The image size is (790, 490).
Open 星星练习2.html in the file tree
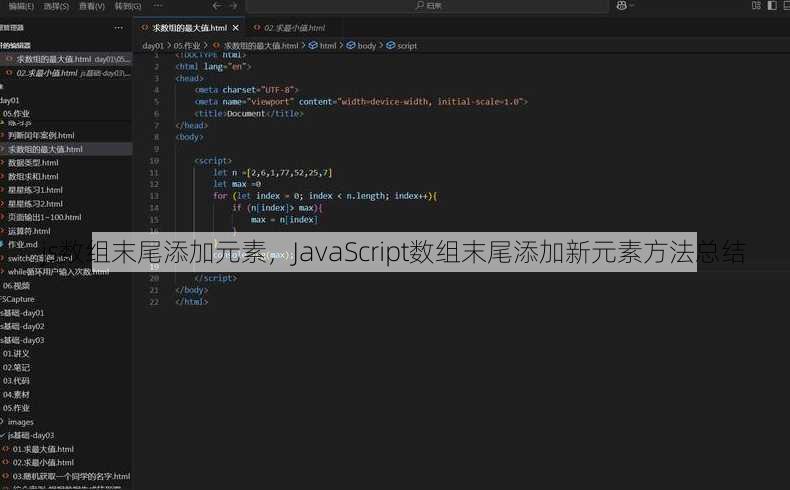click(35, 203)
